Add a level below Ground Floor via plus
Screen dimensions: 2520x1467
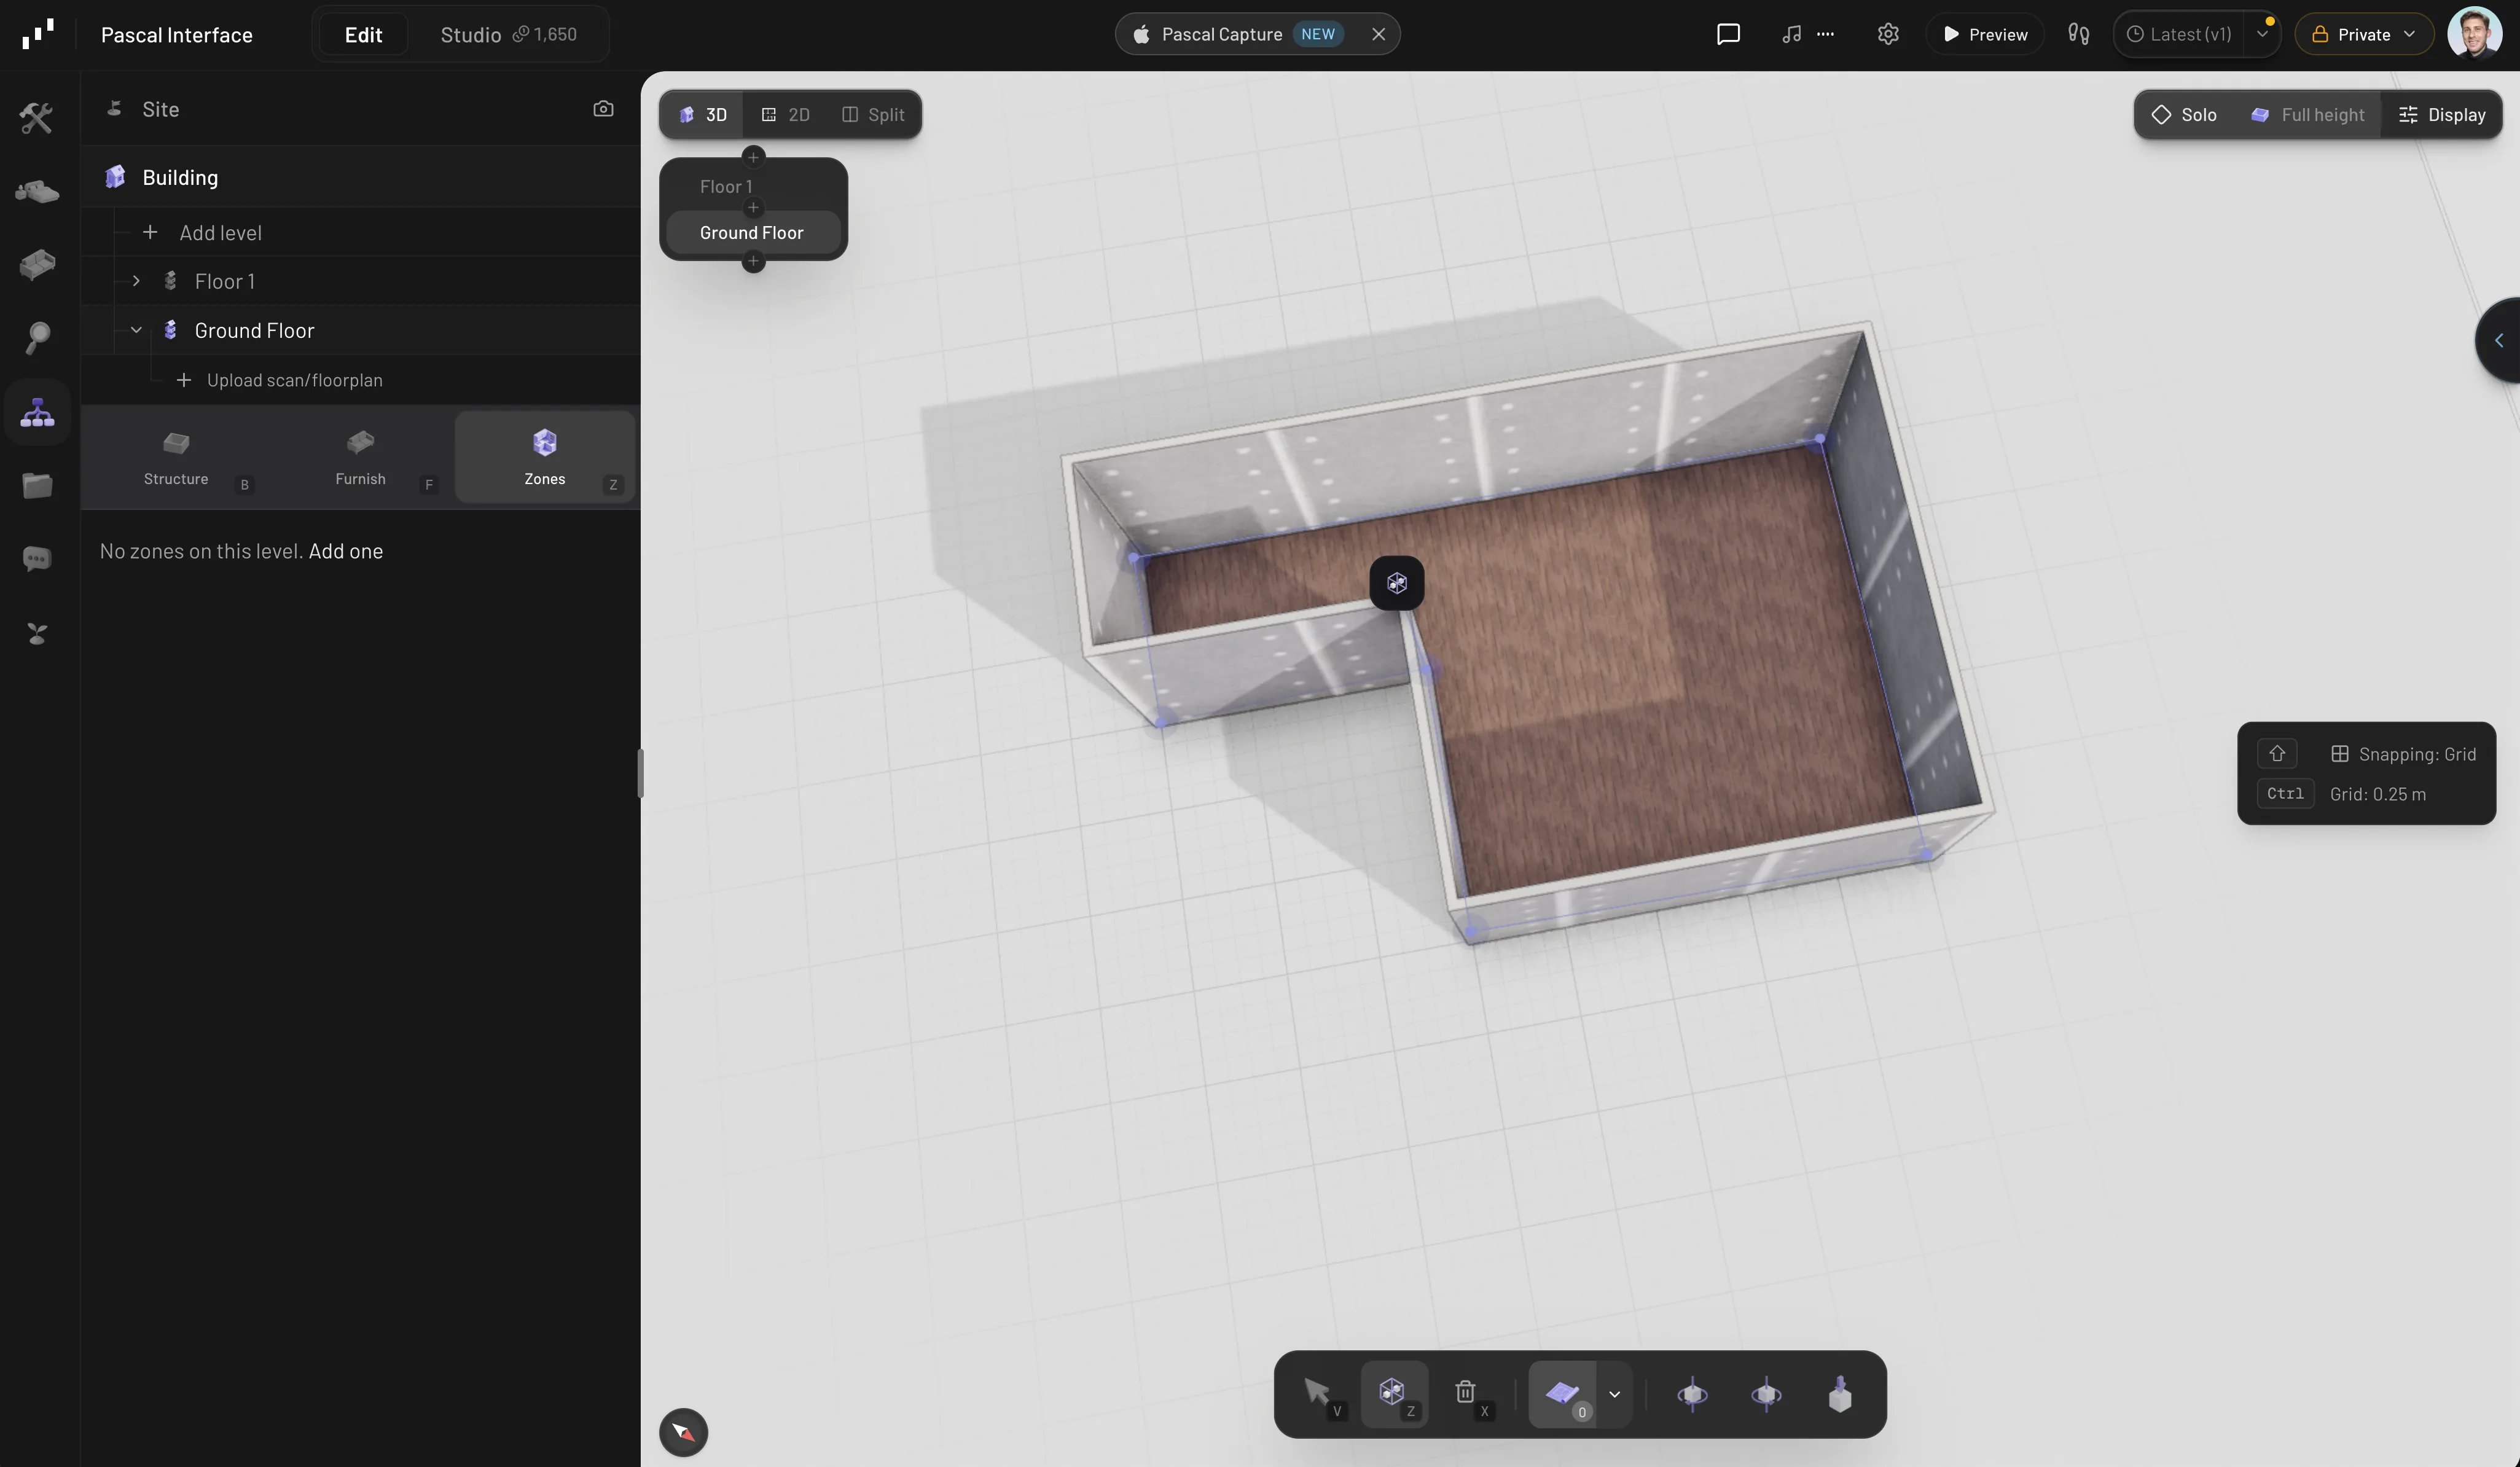click(753, 262)
